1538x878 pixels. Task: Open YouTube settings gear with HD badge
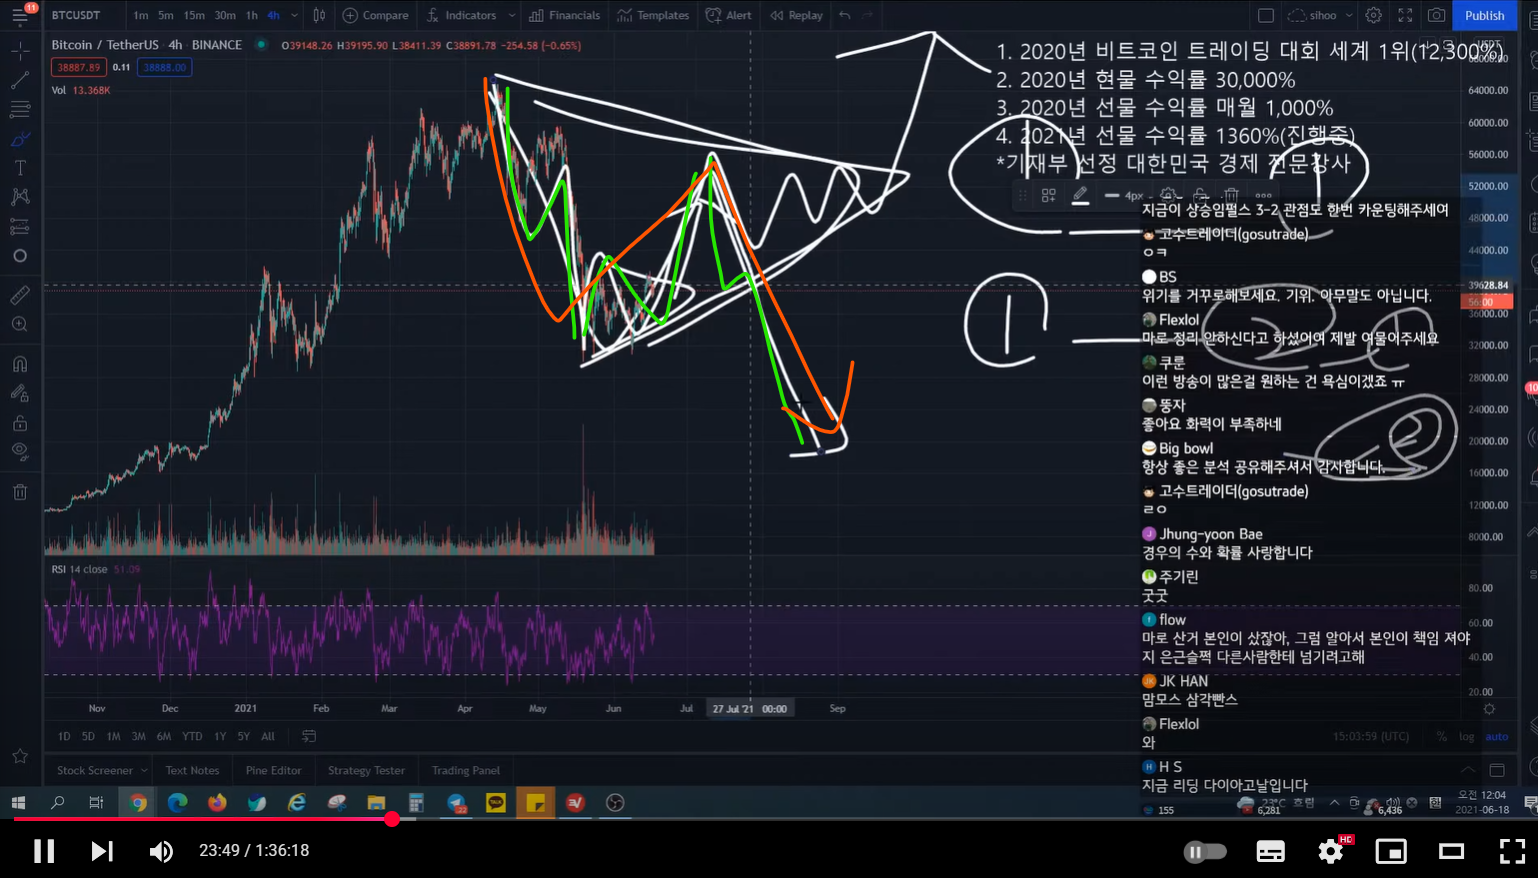point(1331,851)
